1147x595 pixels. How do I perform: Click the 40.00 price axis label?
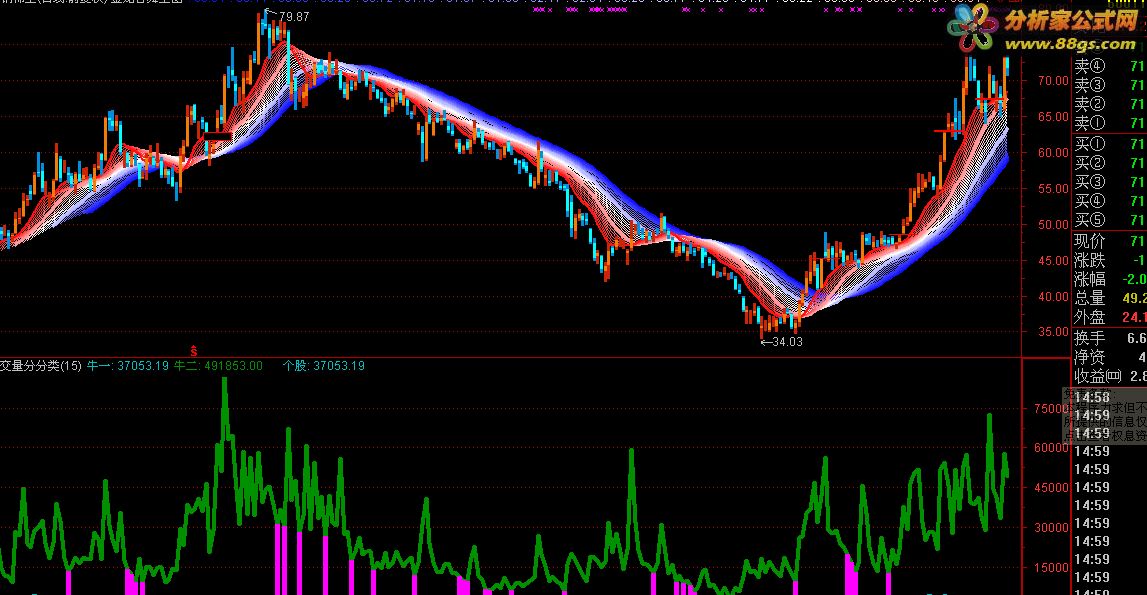point(1053,296)
